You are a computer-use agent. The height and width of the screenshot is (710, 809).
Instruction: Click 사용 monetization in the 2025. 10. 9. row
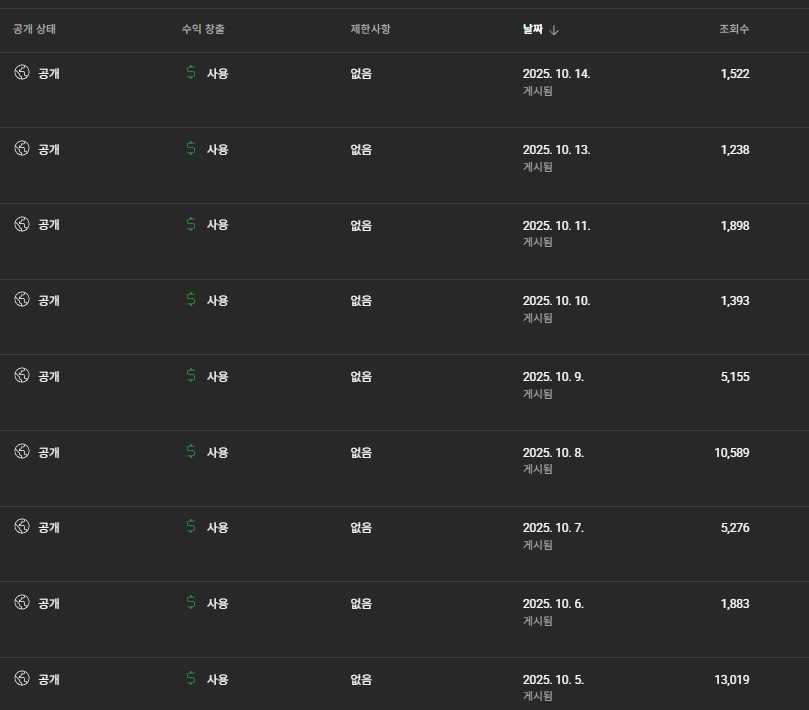point(217,376)
